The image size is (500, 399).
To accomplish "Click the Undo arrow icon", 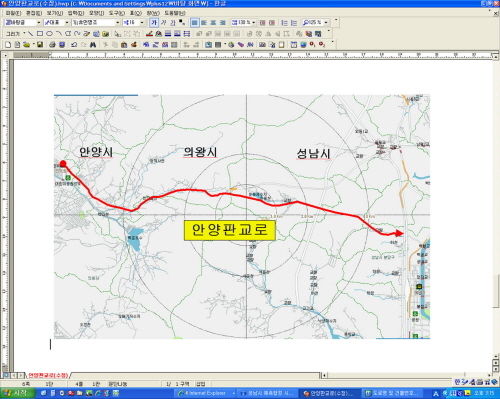I will pyautogui.click(x=74, y=44).
